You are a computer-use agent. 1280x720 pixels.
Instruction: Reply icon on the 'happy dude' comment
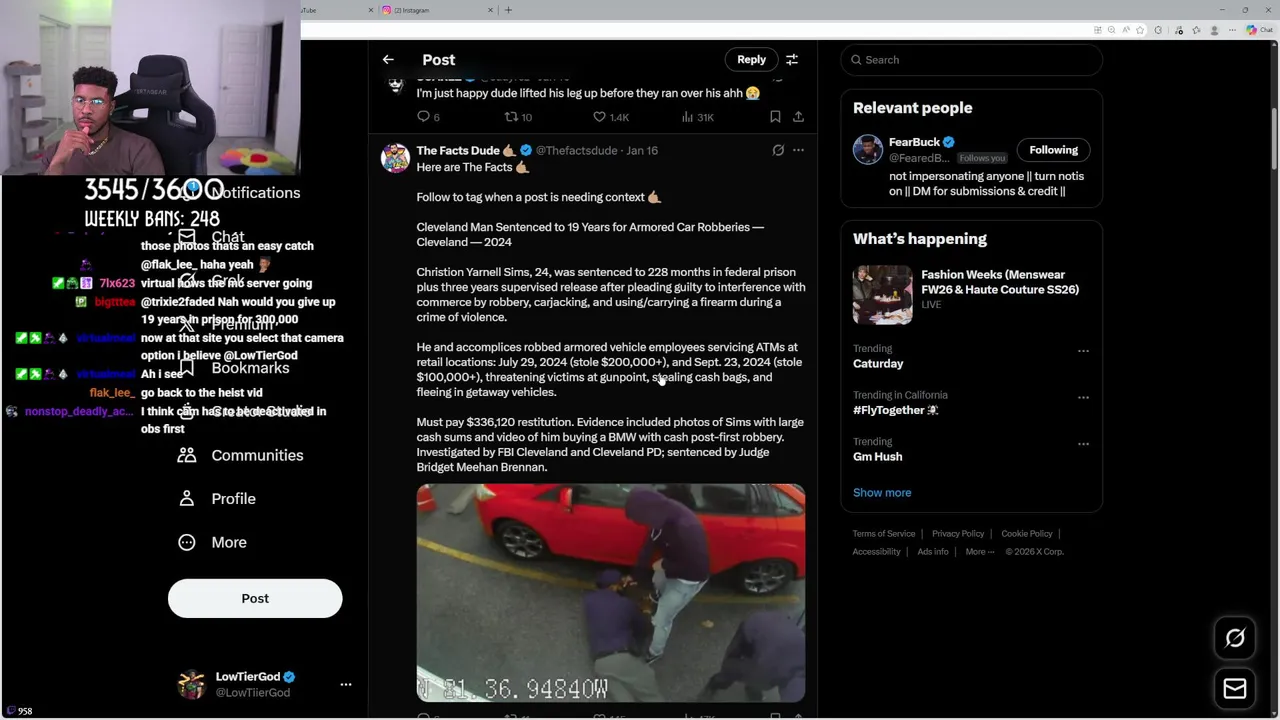click(x=423, y=117)
